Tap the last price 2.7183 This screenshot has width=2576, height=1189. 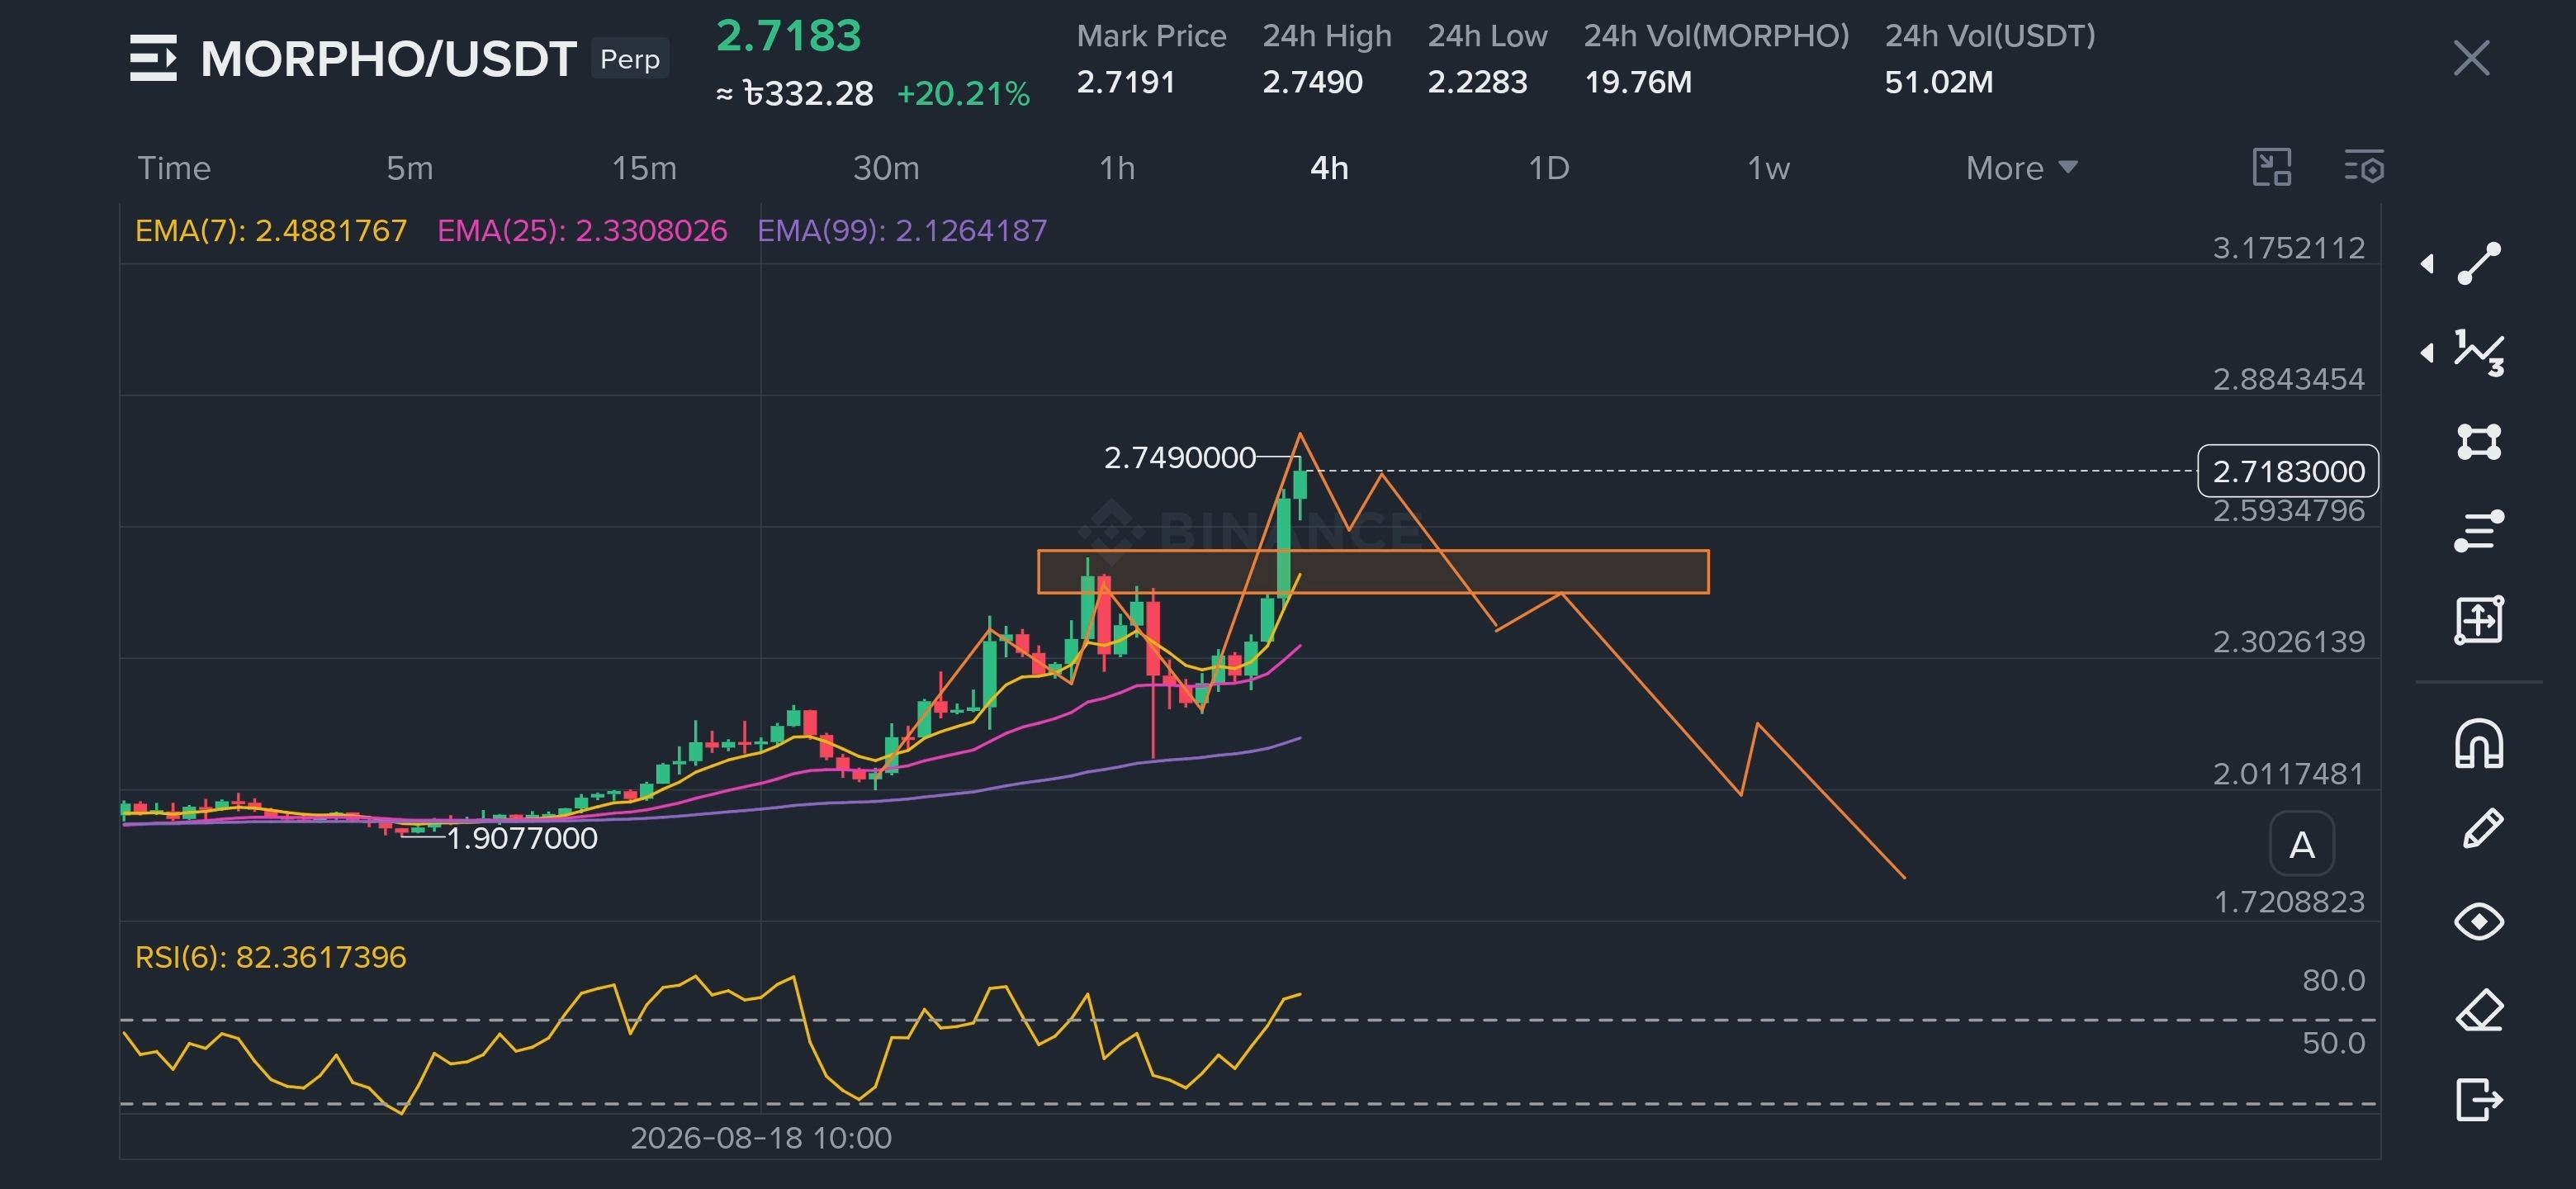click(x=789, y=36)
